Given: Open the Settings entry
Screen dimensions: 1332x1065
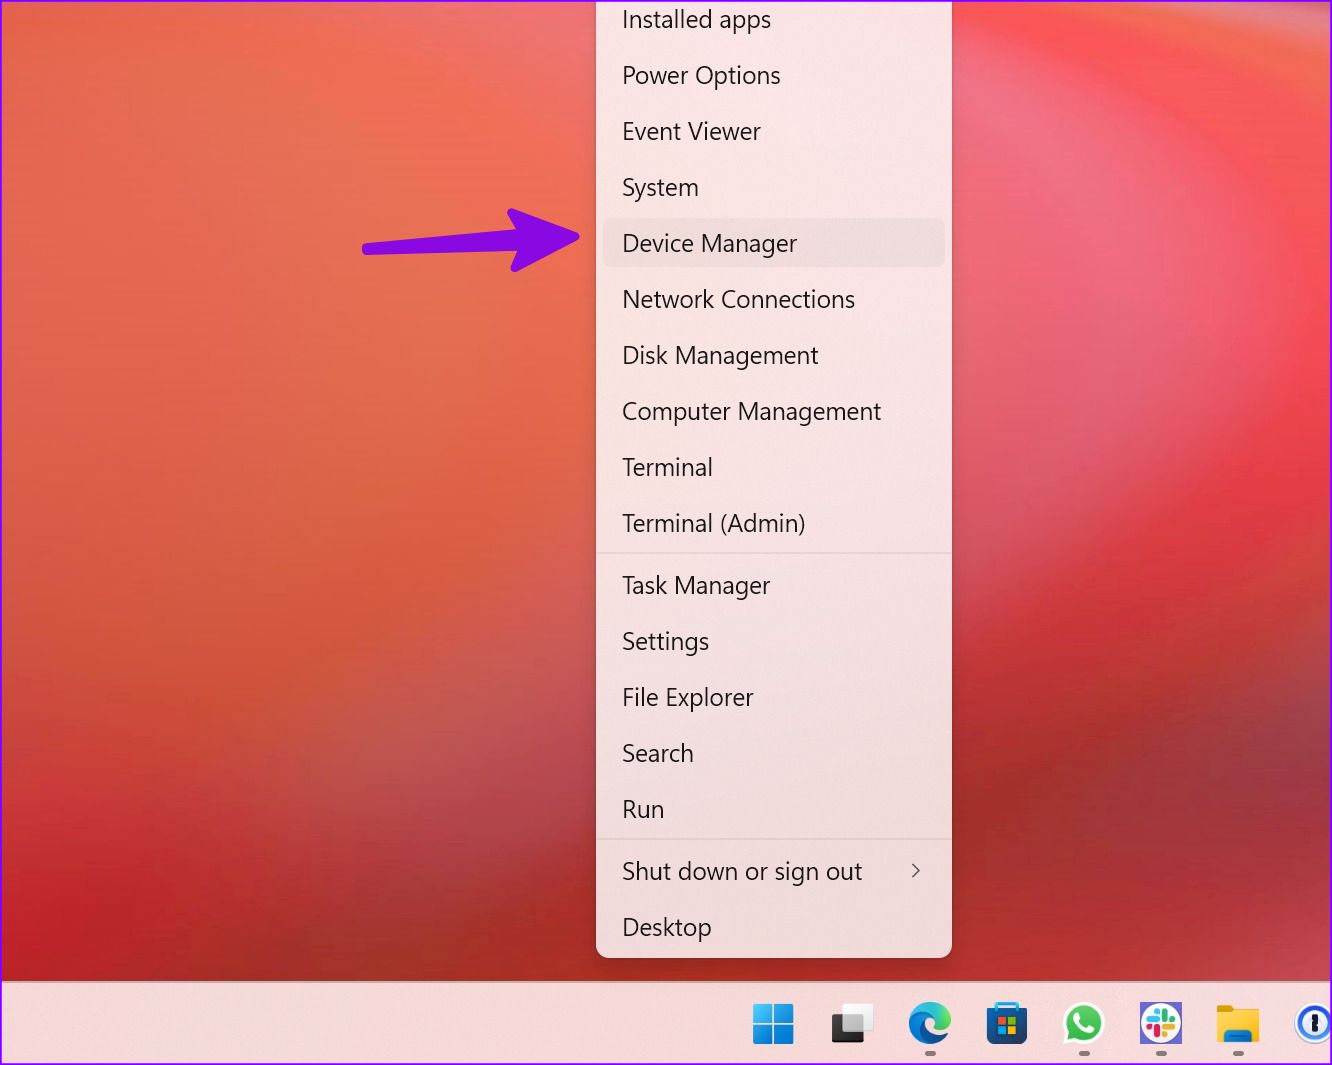Looking at the screenshot, I should point(665,641).
